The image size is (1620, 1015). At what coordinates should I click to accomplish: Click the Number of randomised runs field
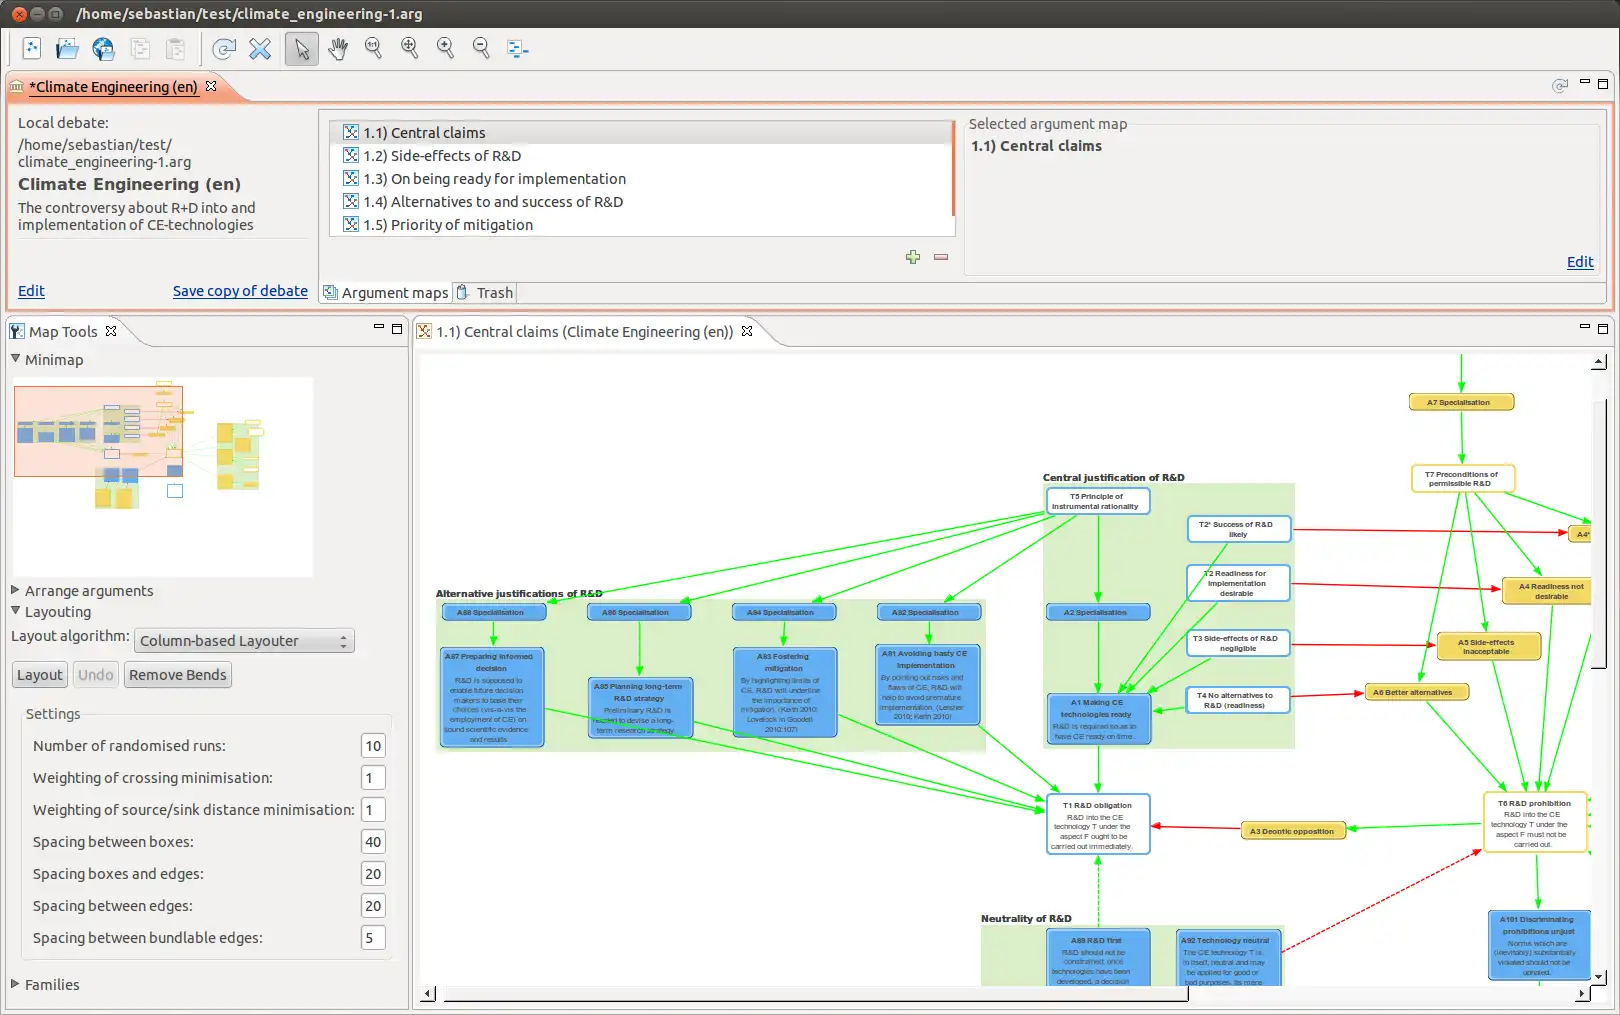[373, 746]
